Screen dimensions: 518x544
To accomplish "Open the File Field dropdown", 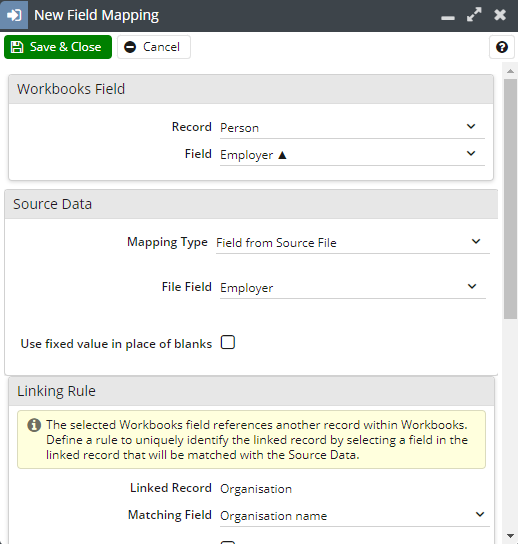I will pos(353,287).
